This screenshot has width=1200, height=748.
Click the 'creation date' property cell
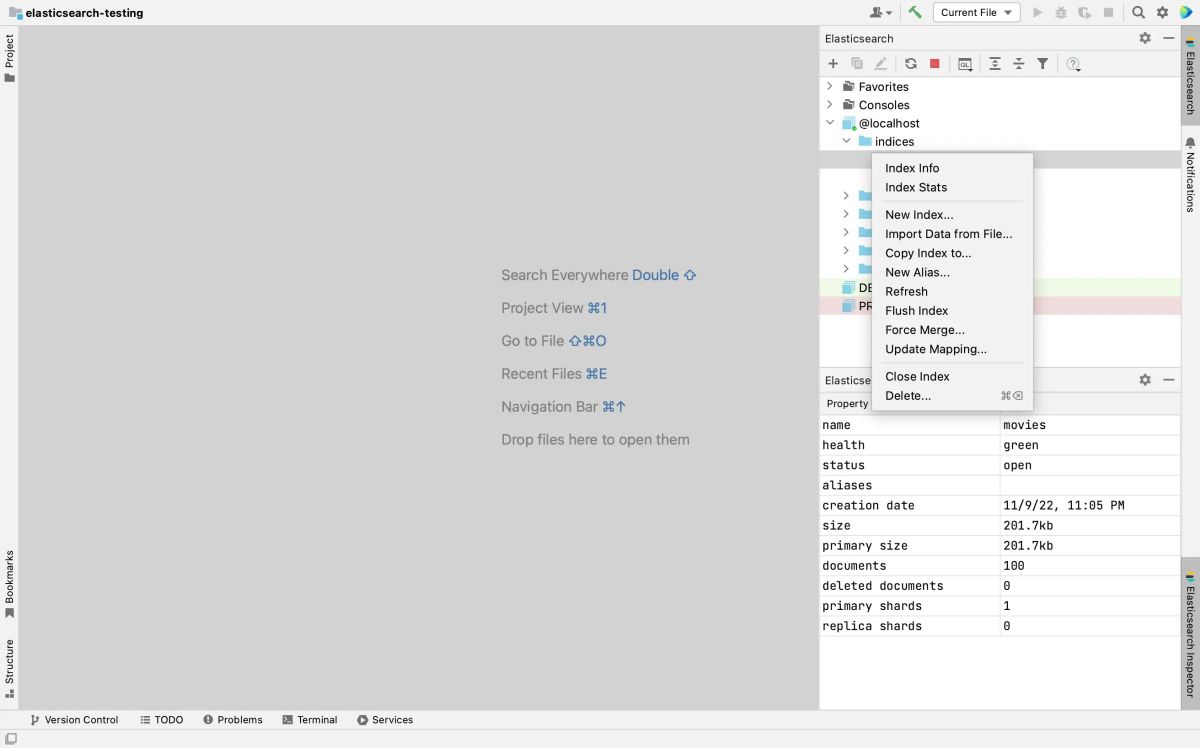[x=910, y=505]
